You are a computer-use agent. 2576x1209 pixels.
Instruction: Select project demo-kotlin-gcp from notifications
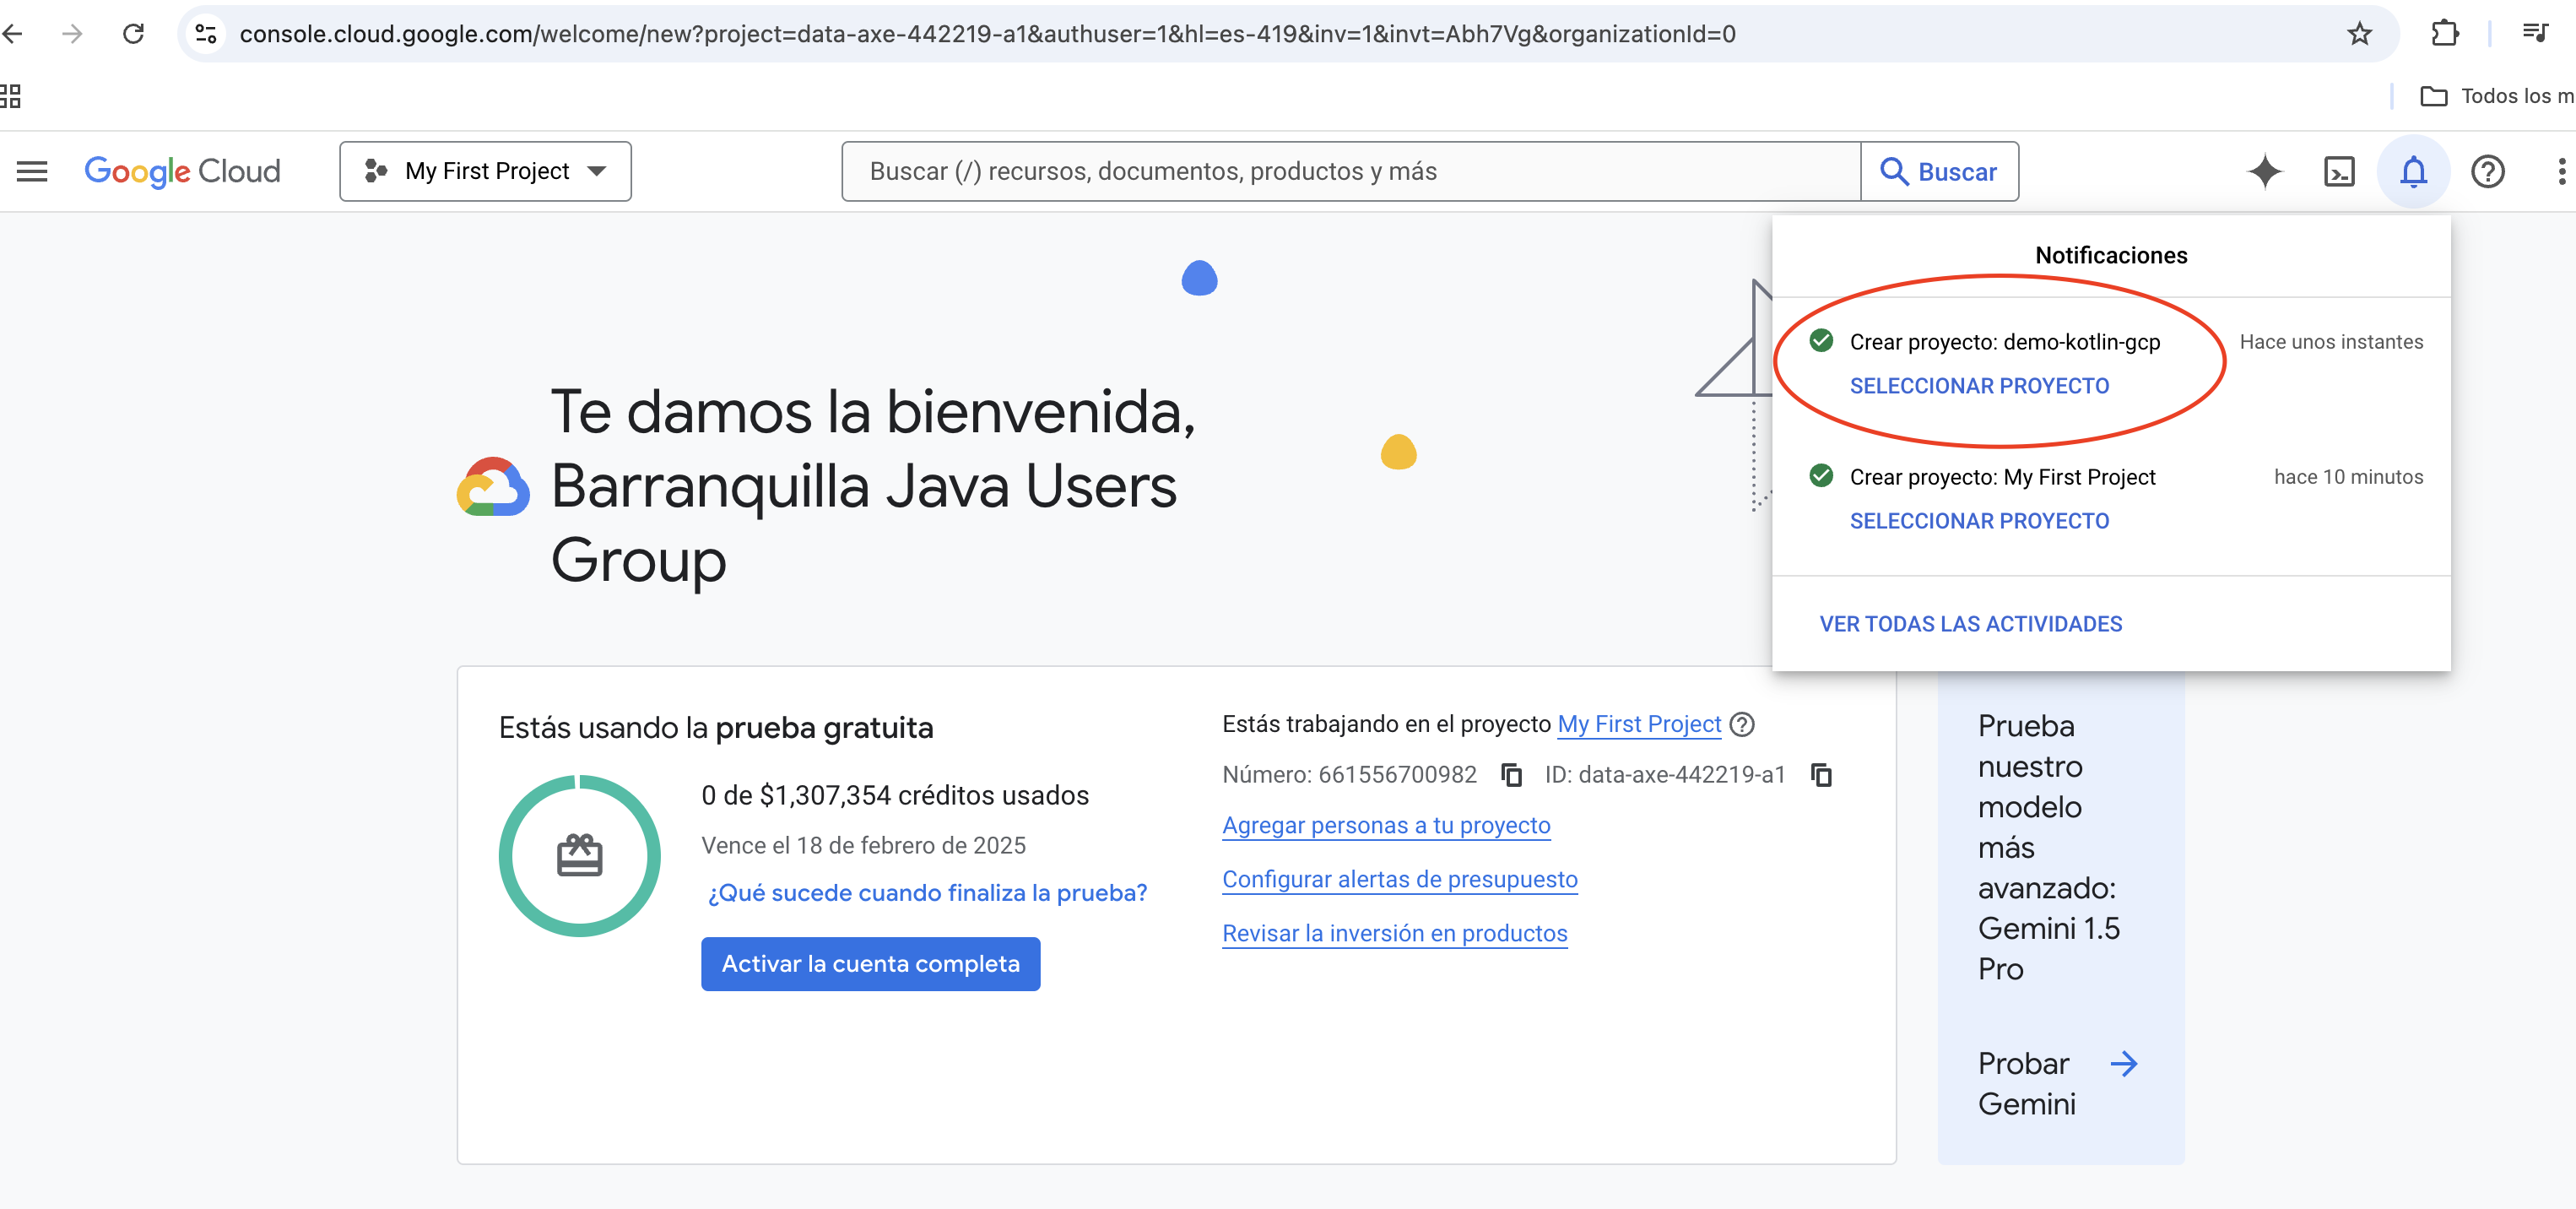1979,385
